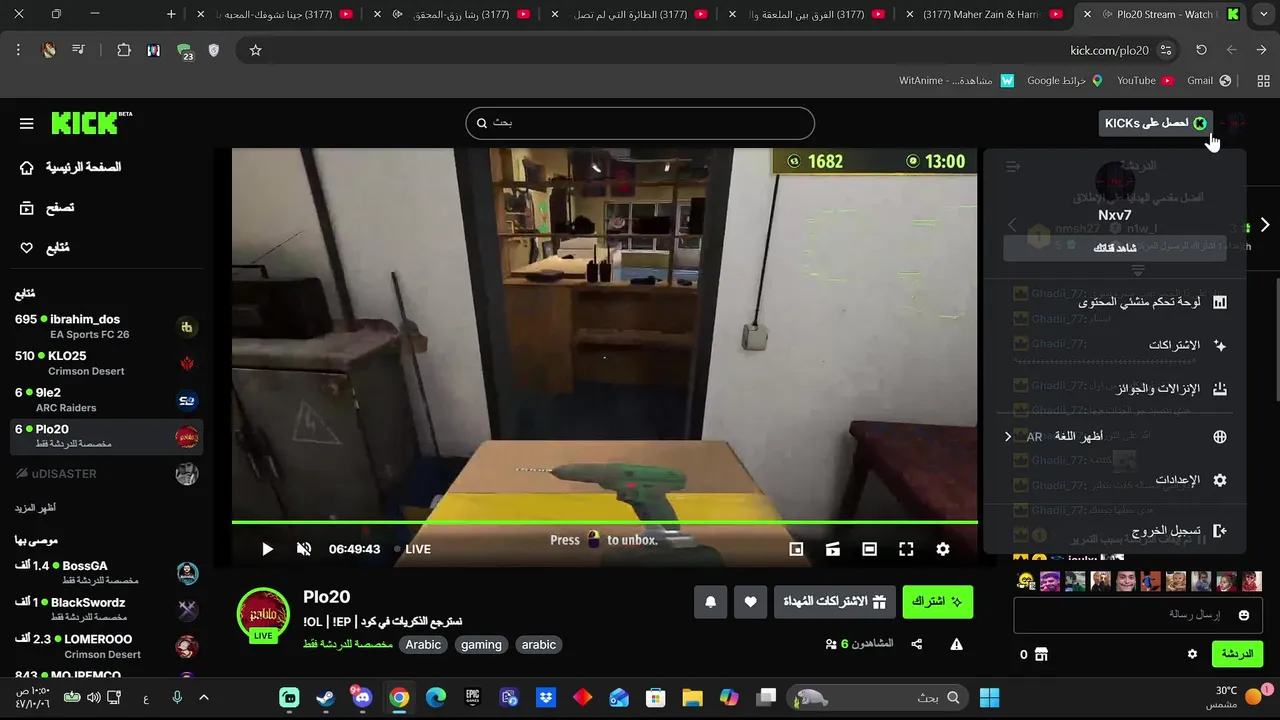Click the Arabic capitalized tag
This screenshot has width=1280, height=720.
tap(423, 645)
